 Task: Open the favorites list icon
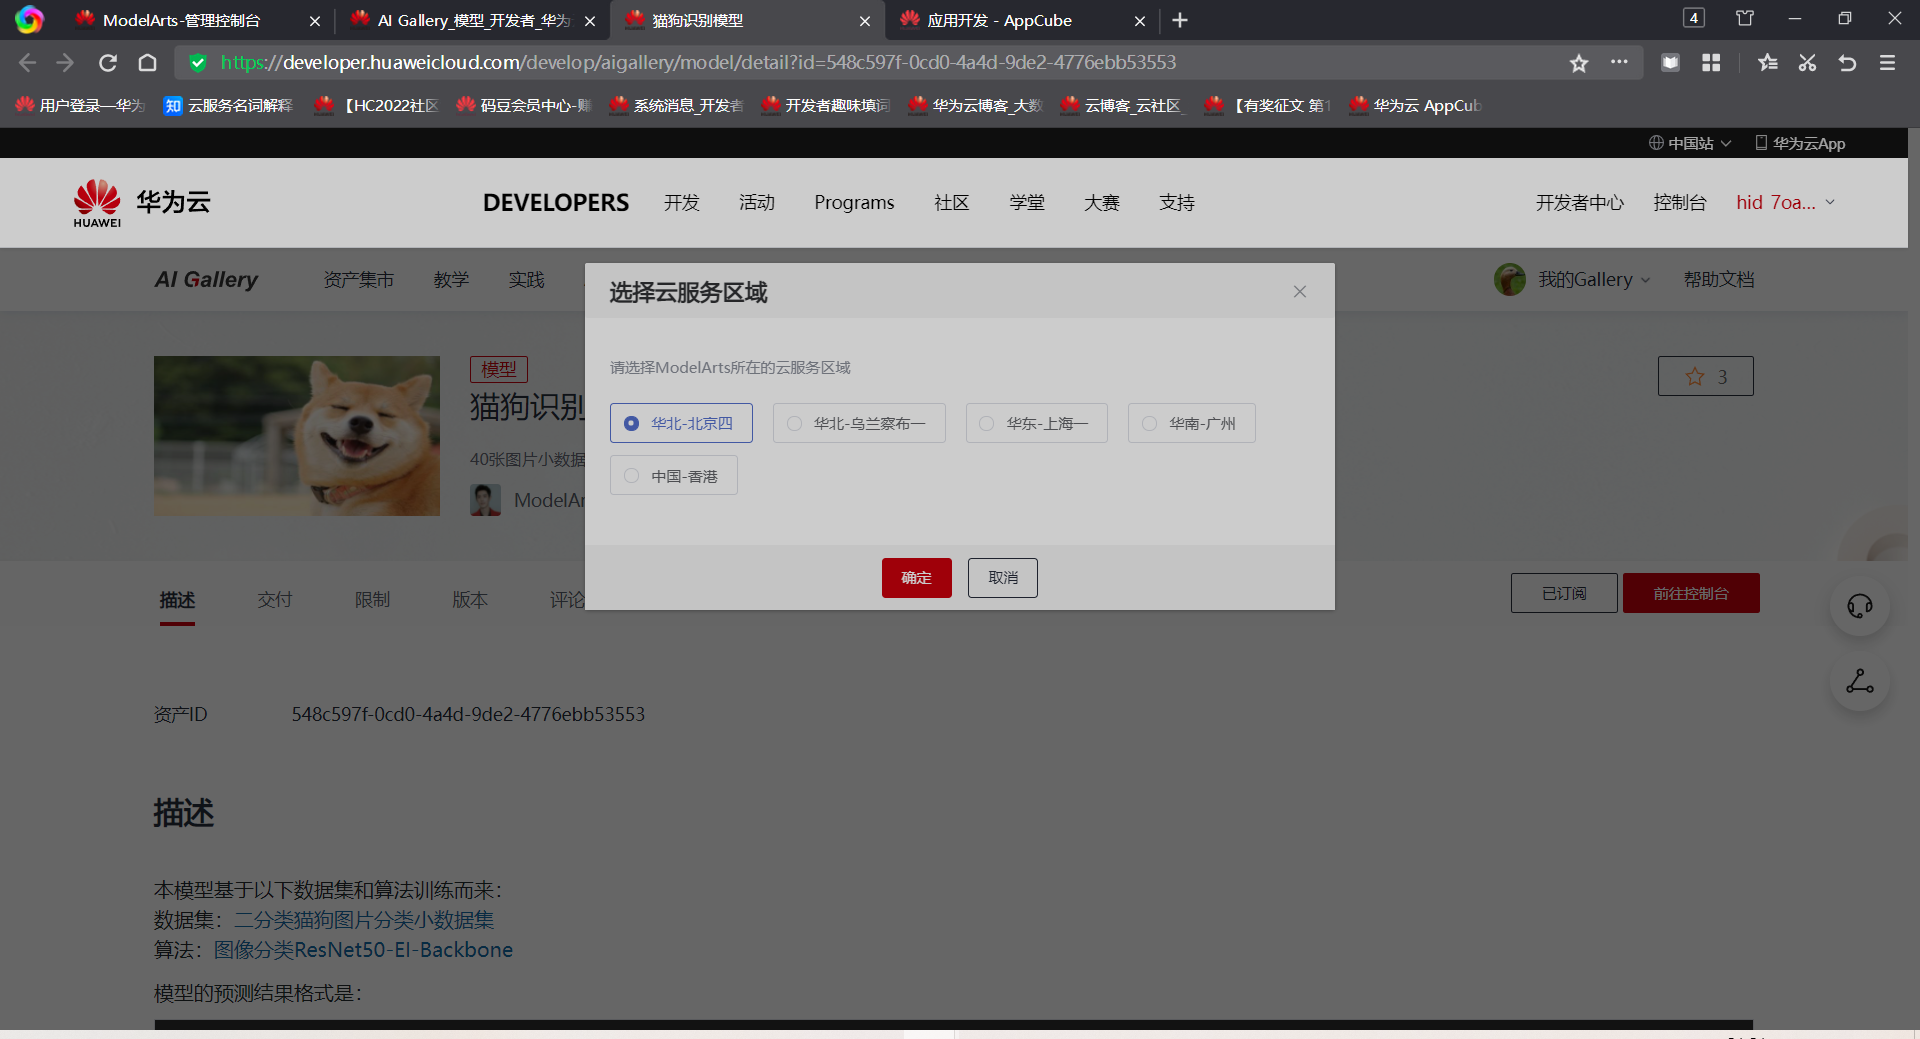1767,63
